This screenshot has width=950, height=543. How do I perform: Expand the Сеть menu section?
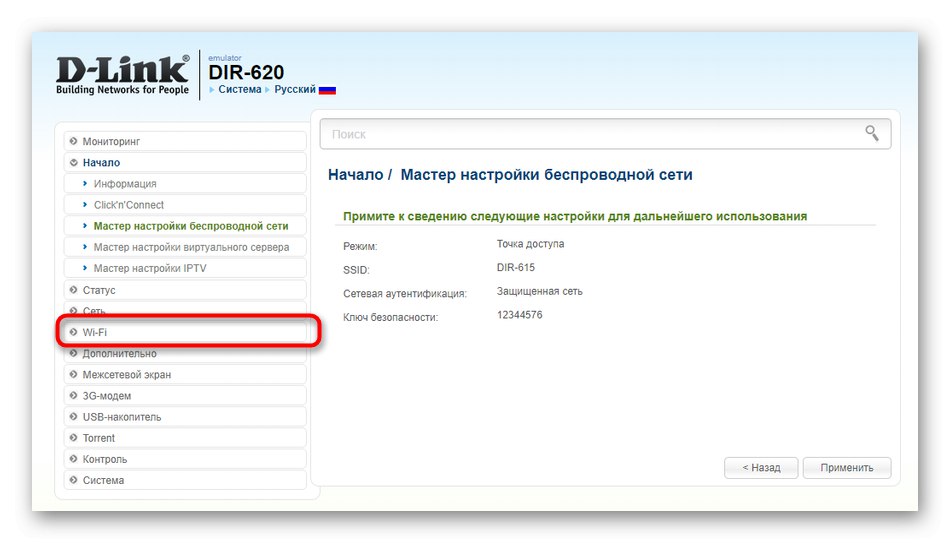pos(185,310)
